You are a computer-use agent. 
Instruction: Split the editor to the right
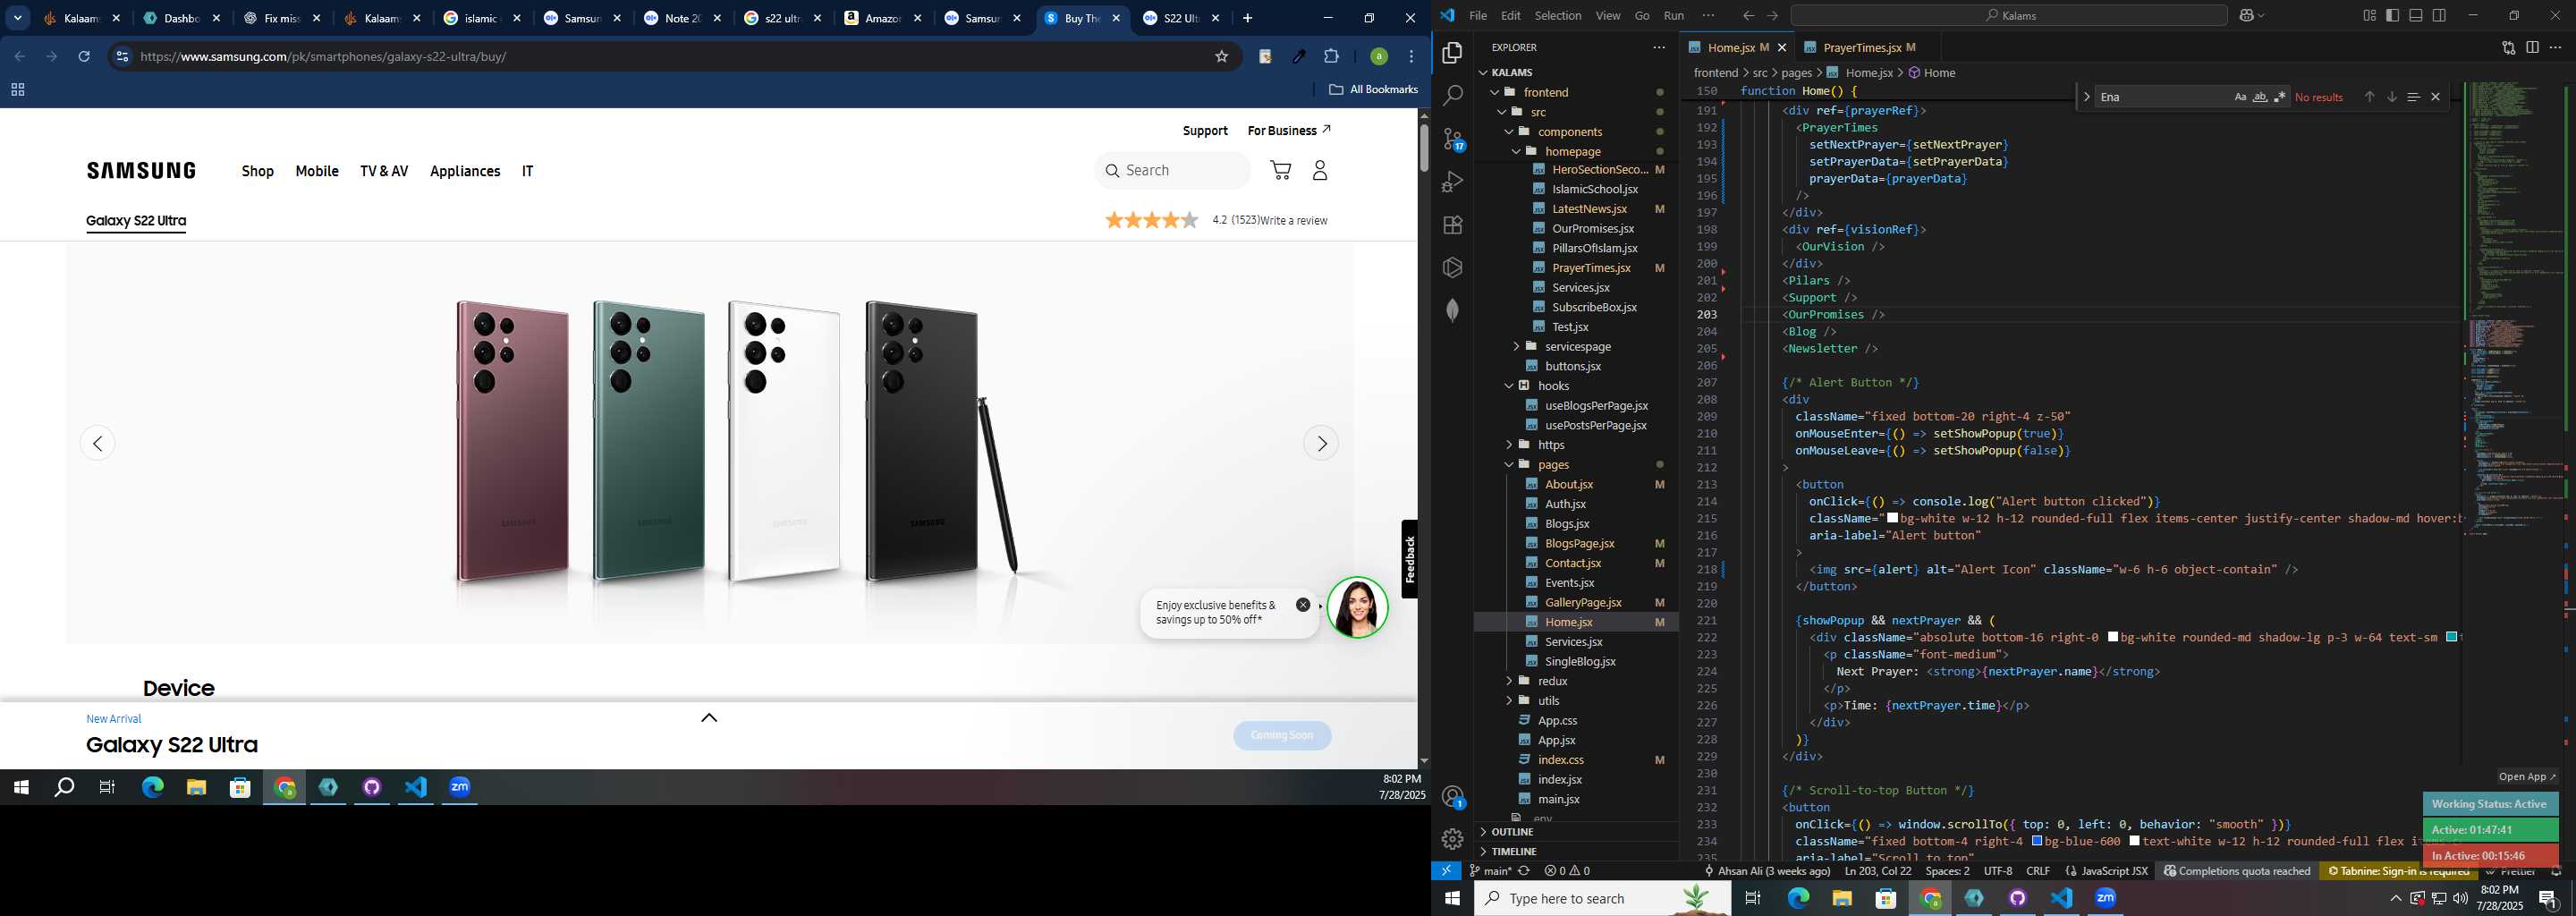2532,47
